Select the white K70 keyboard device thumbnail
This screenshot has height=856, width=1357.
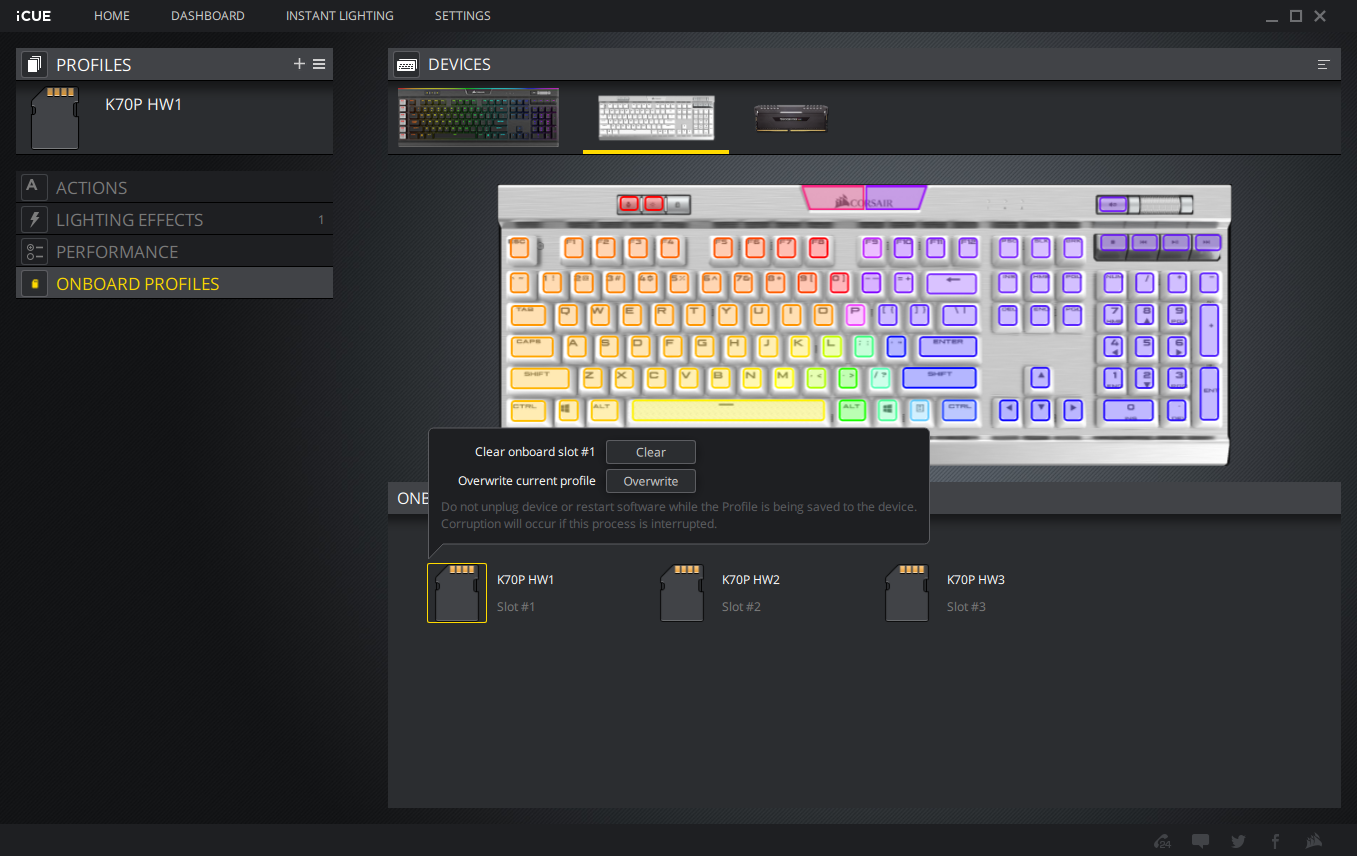(x=656, y=118)
